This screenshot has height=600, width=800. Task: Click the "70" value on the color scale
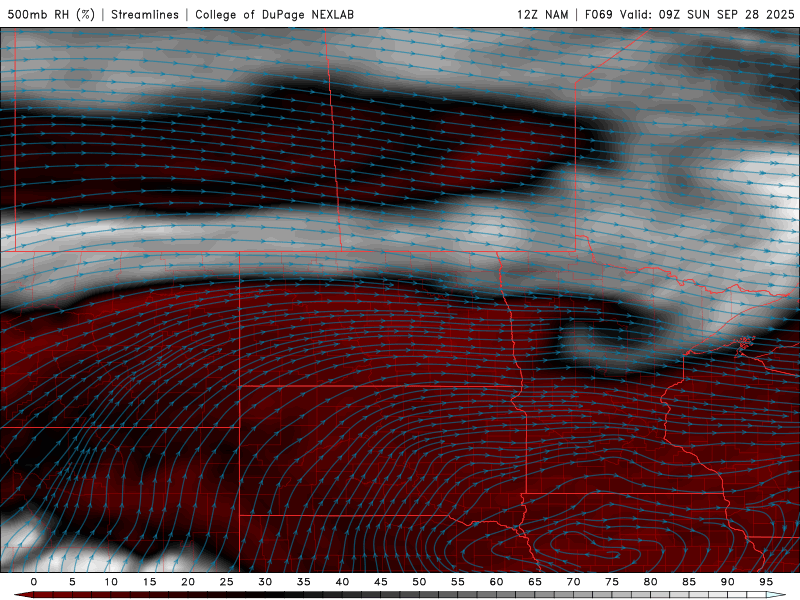[573, 582]
